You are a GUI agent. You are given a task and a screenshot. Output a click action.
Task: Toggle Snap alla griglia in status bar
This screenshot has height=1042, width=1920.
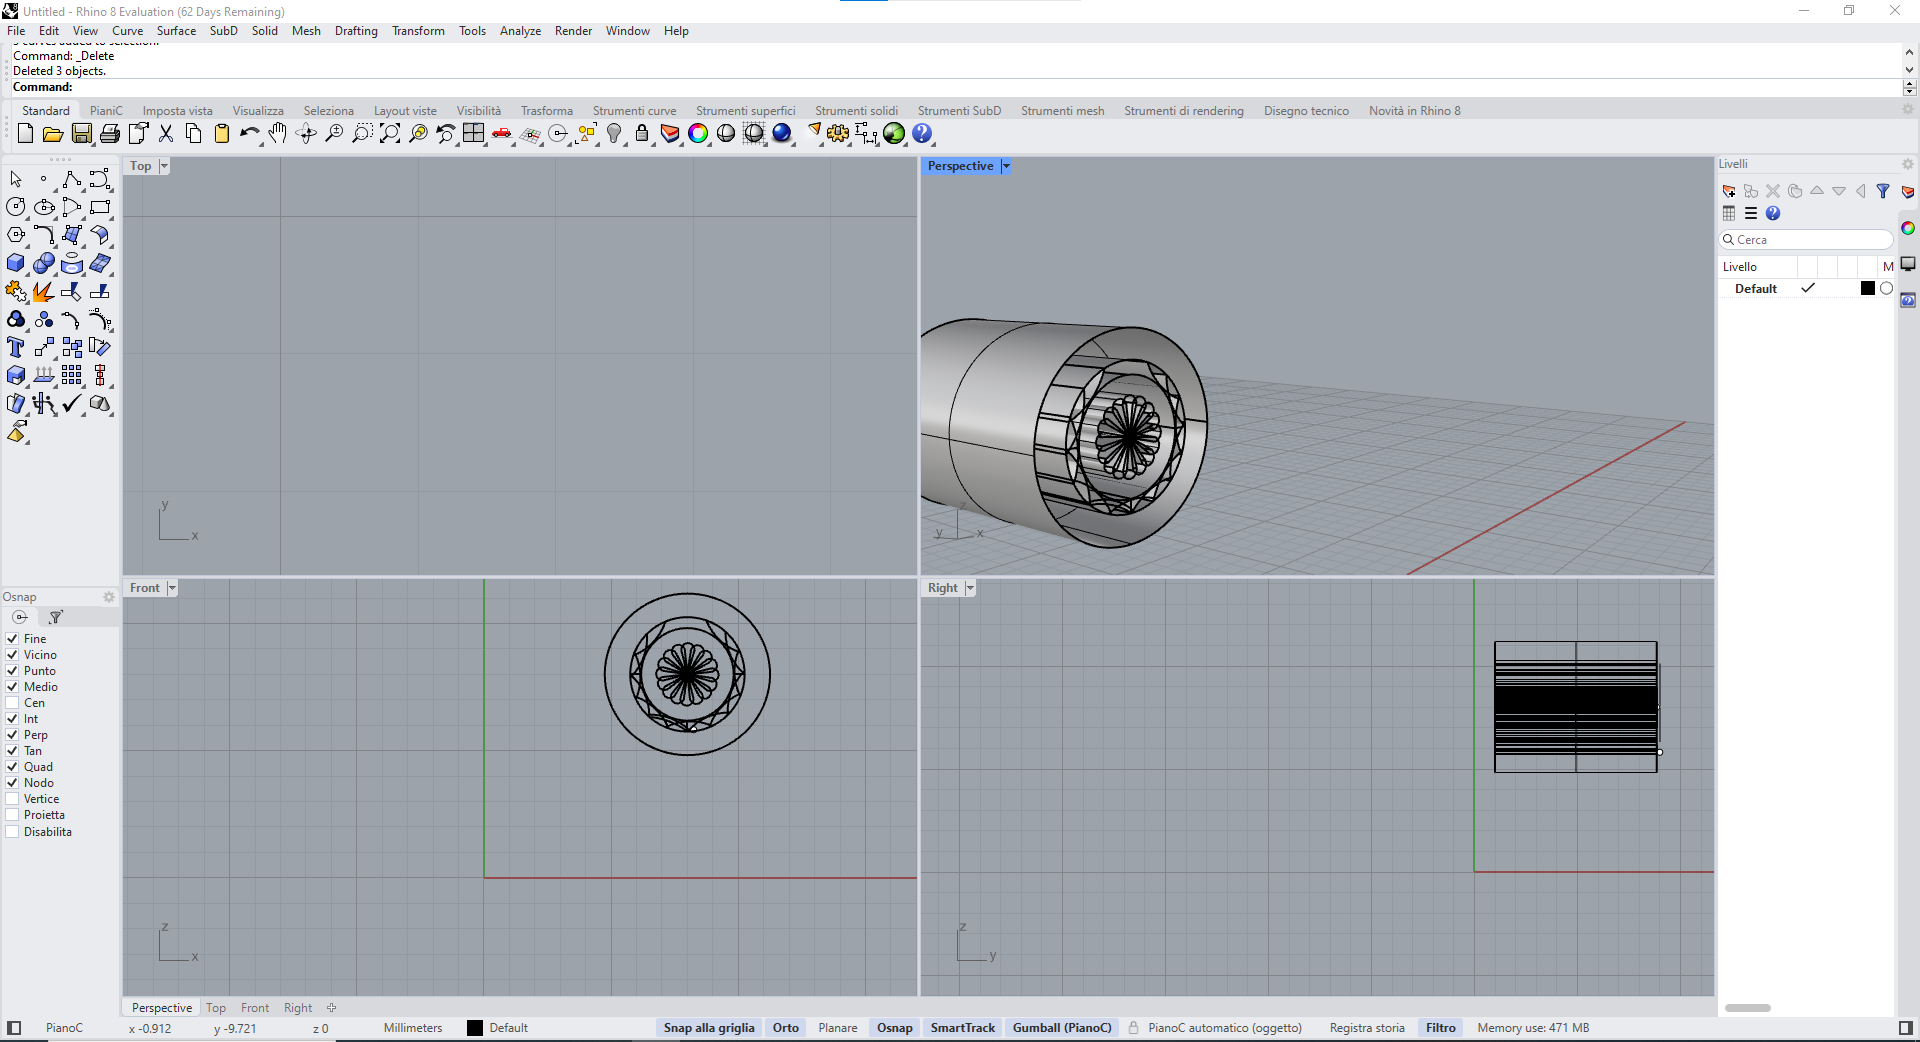click(x=709, y=1028)
